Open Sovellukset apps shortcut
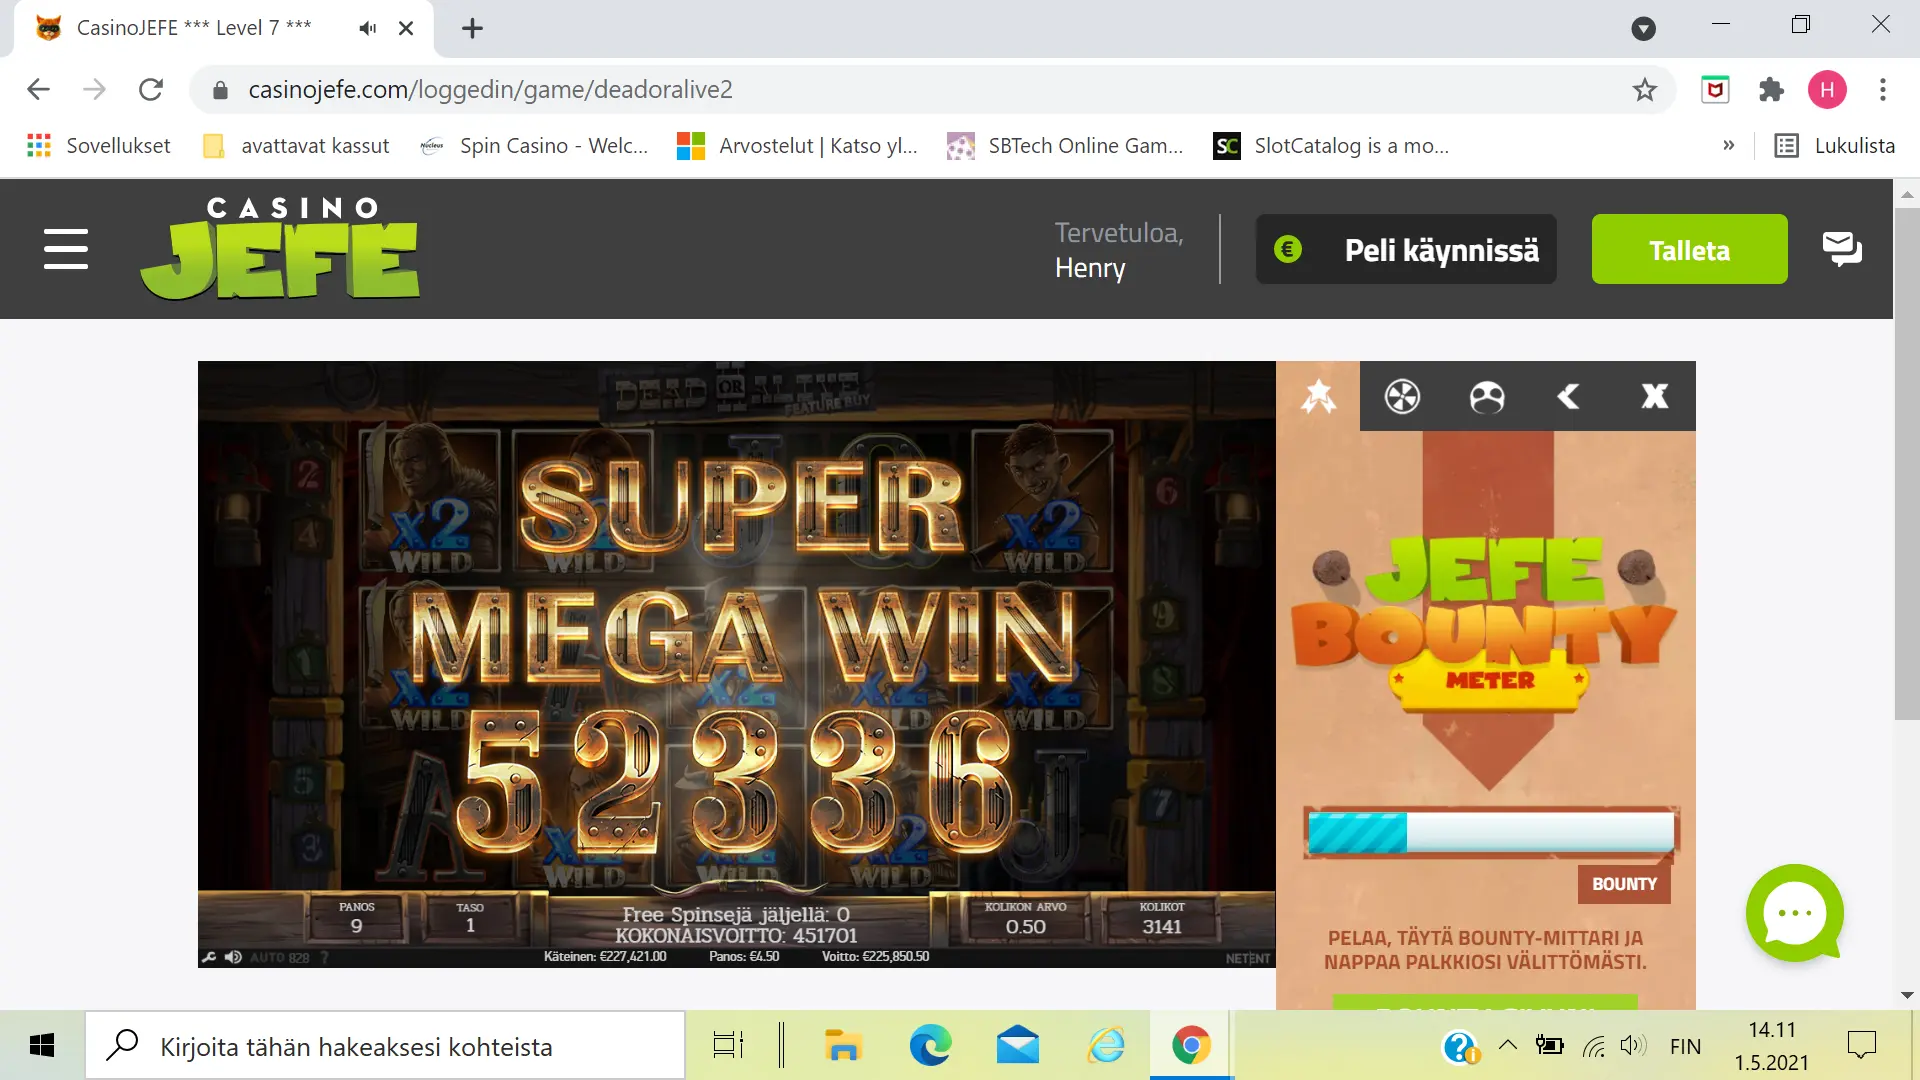 tap(99, 146)
